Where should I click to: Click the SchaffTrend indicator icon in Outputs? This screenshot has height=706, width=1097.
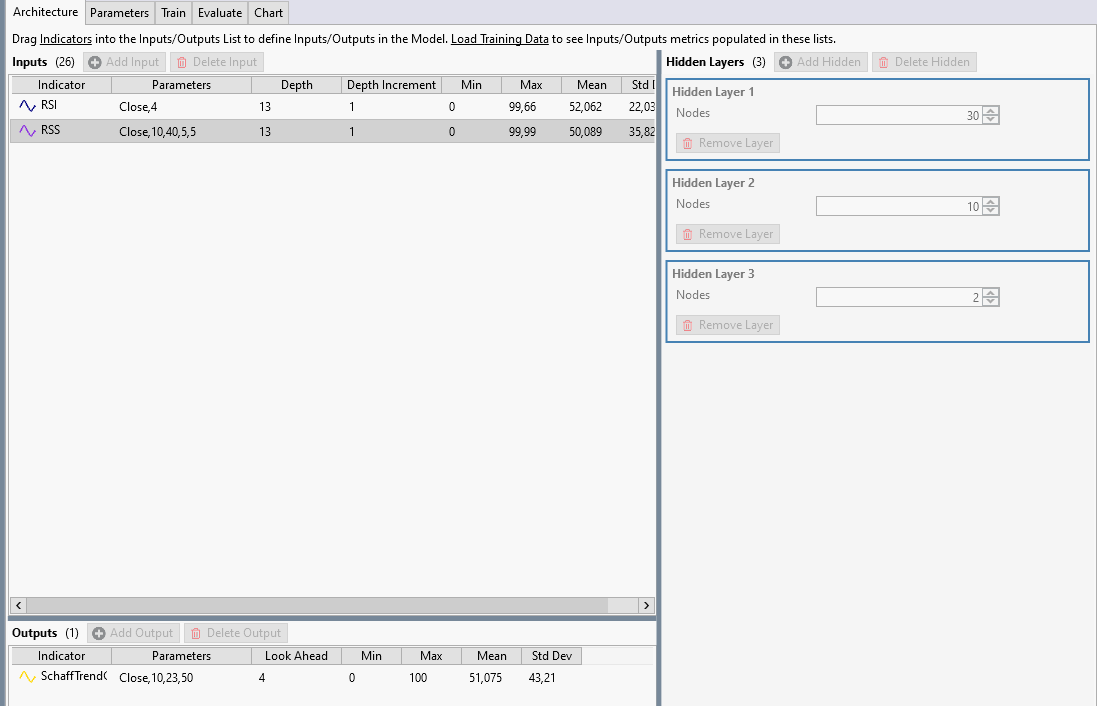(x=26, y=677)
